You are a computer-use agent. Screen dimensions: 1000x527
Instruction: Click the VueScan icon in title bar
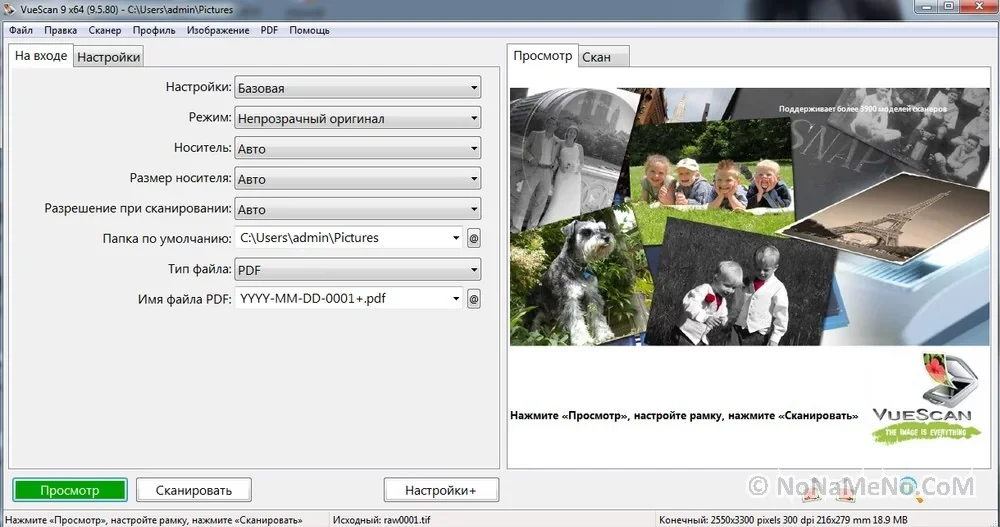coord(10,9)
